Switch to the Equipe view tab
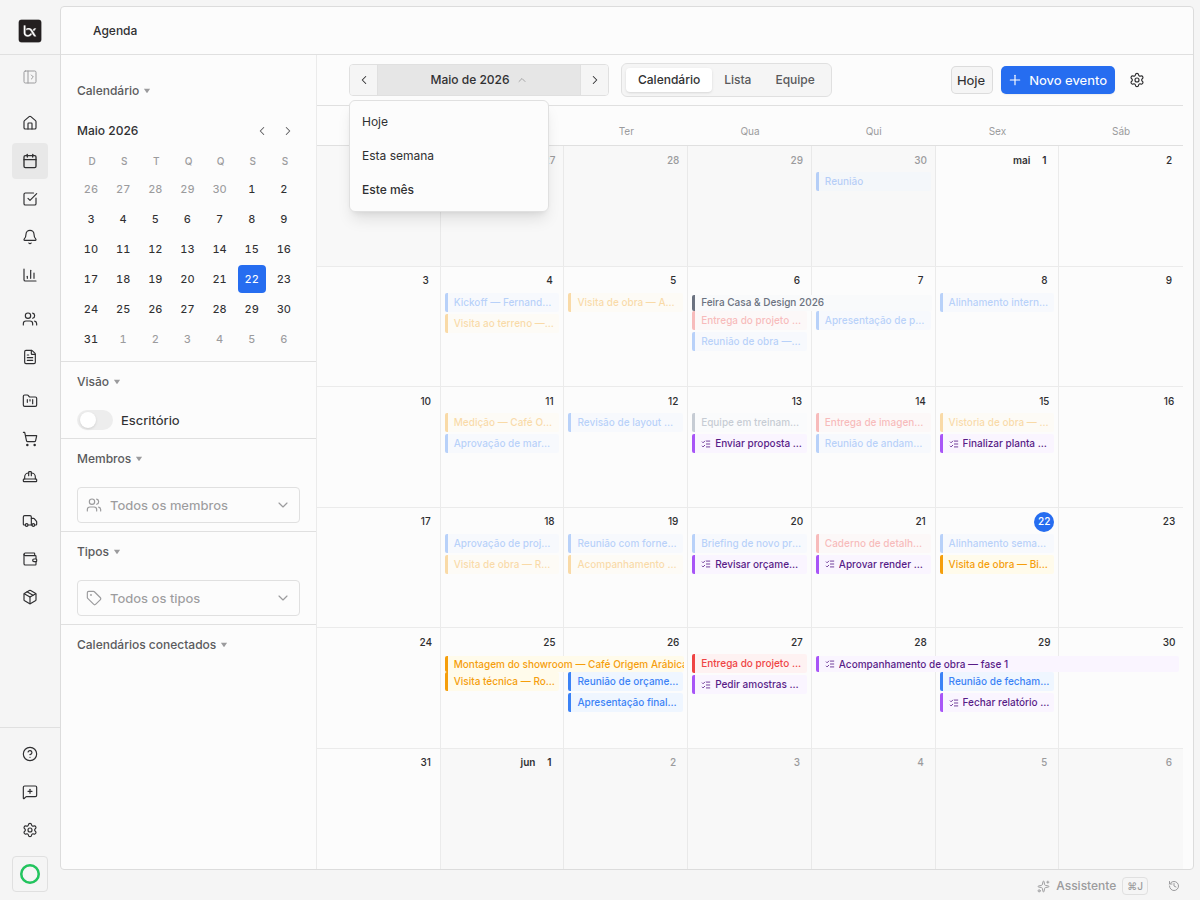 795,80
